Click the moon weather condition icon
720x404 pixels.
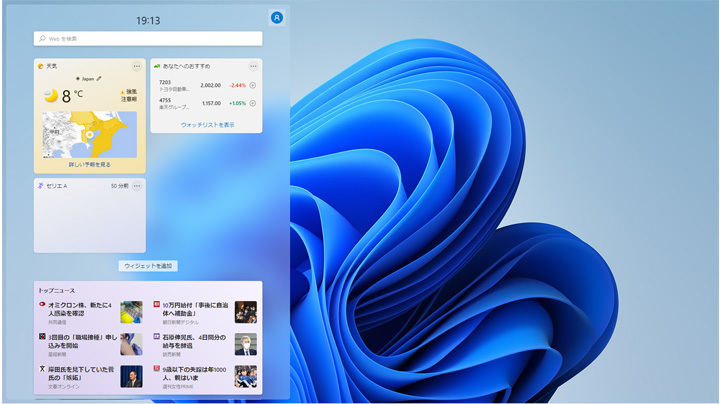(51, 95)
